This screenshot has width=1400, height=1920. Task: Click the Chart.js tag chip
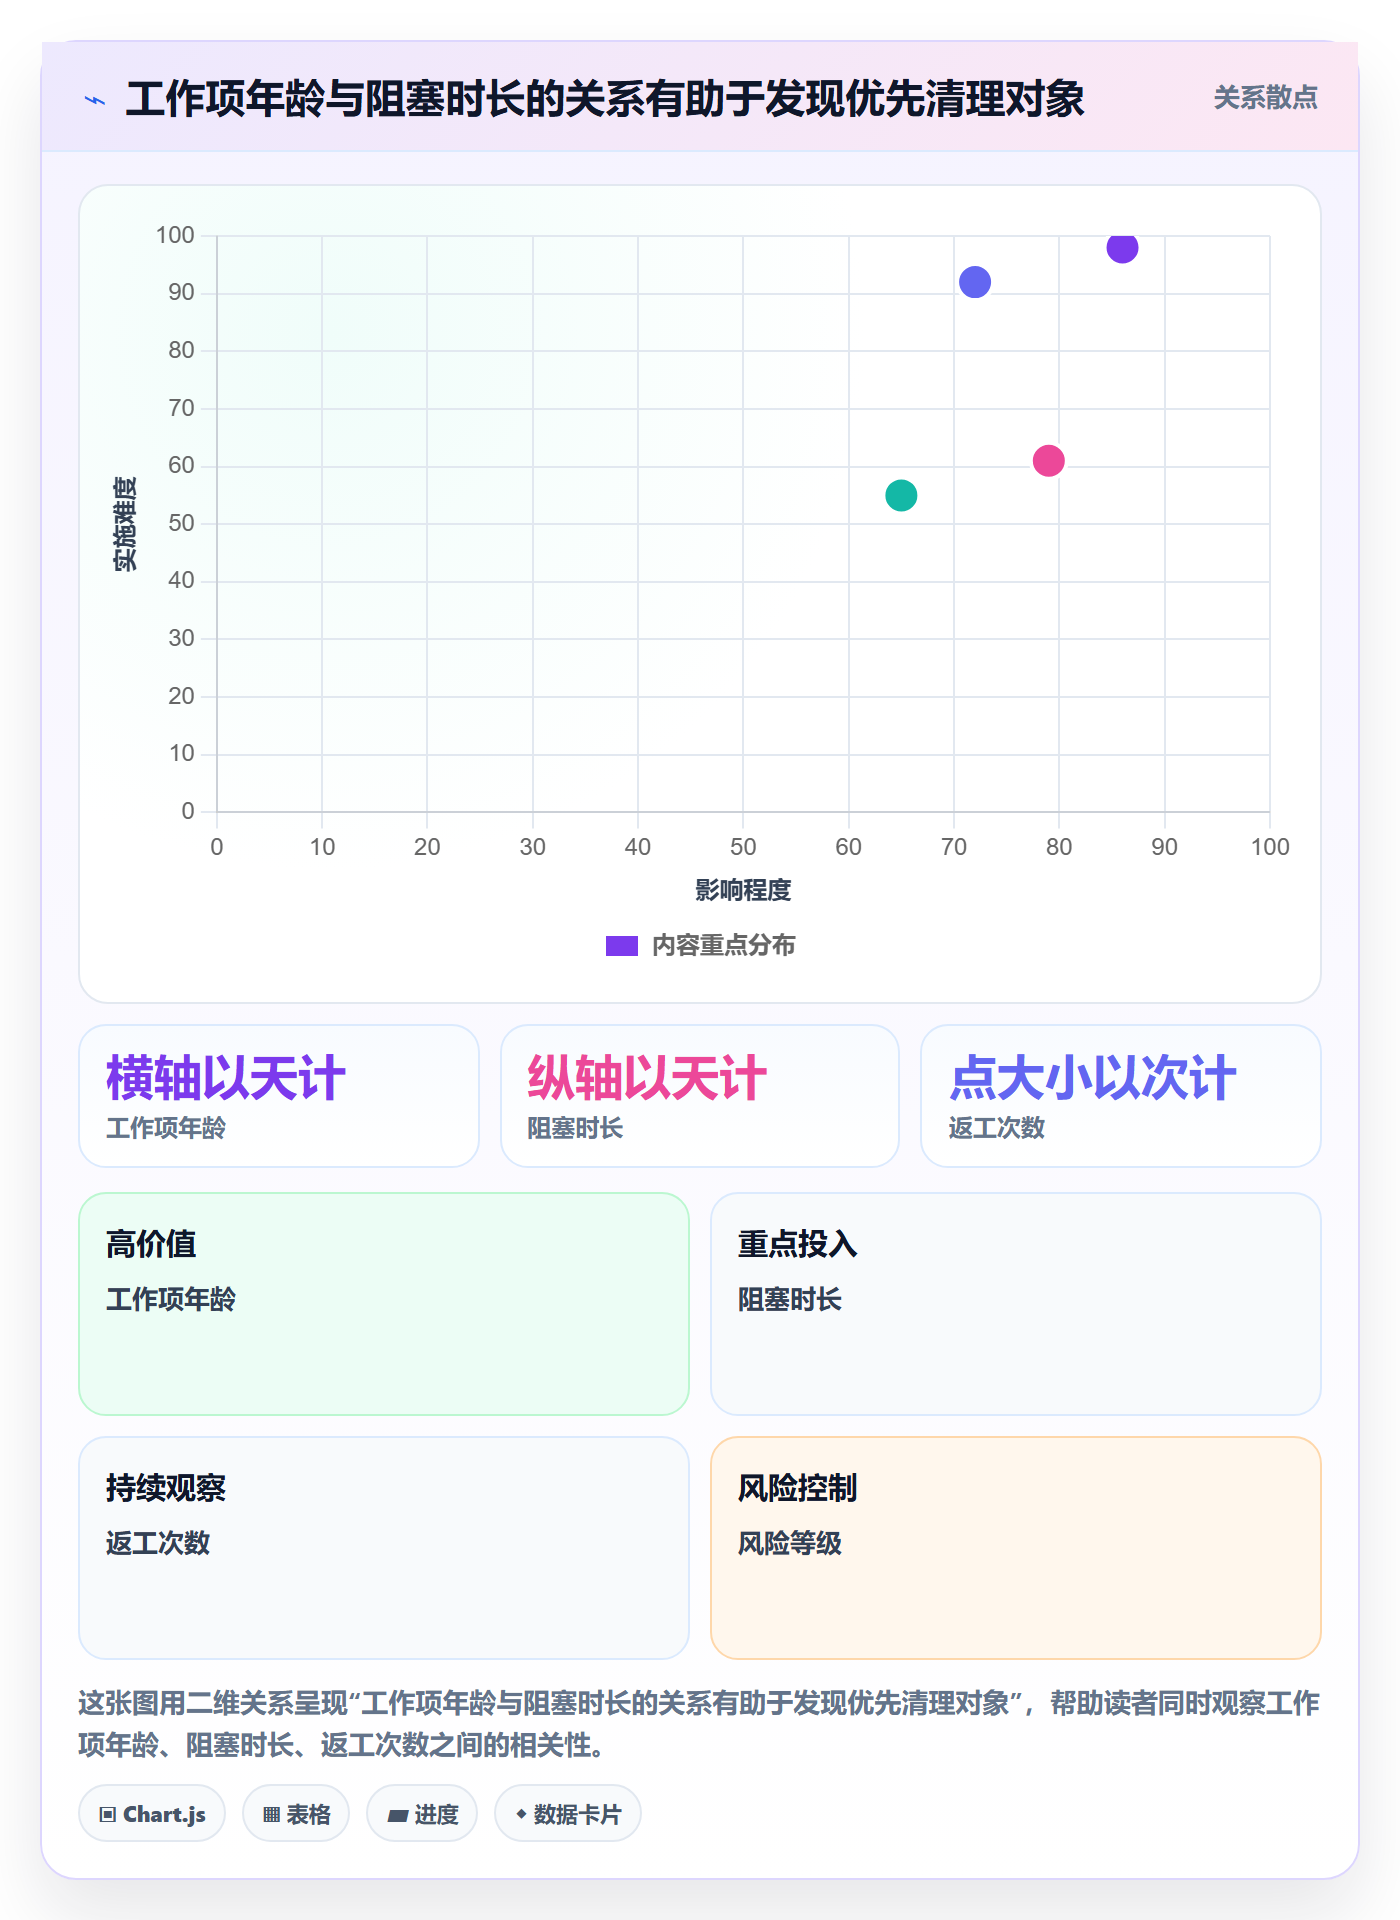click(x=152, y=1814)
